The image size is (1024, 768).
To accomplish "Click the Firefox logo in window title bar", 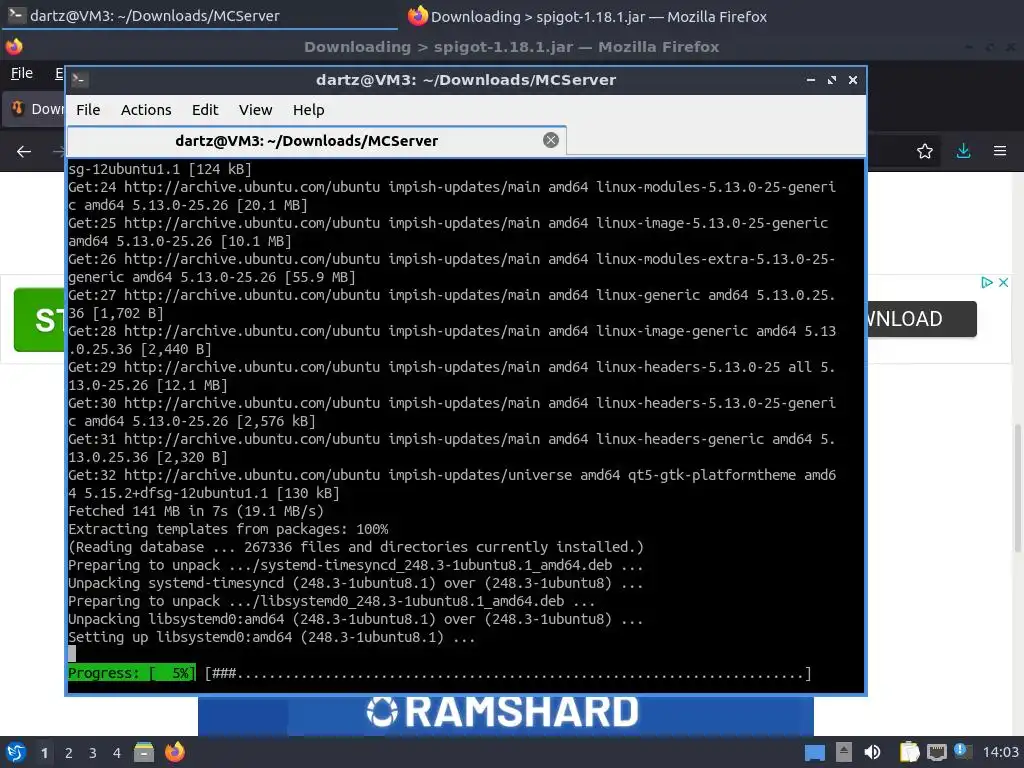I will [14, 46].
